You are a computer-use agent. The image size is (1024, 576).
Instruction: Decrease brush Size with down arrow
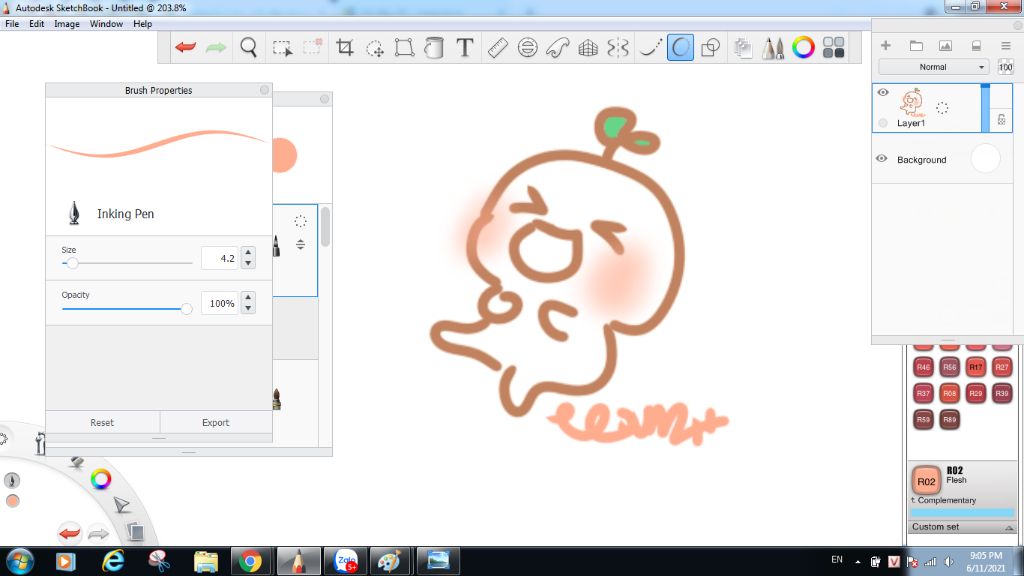[x=248, y=263]
